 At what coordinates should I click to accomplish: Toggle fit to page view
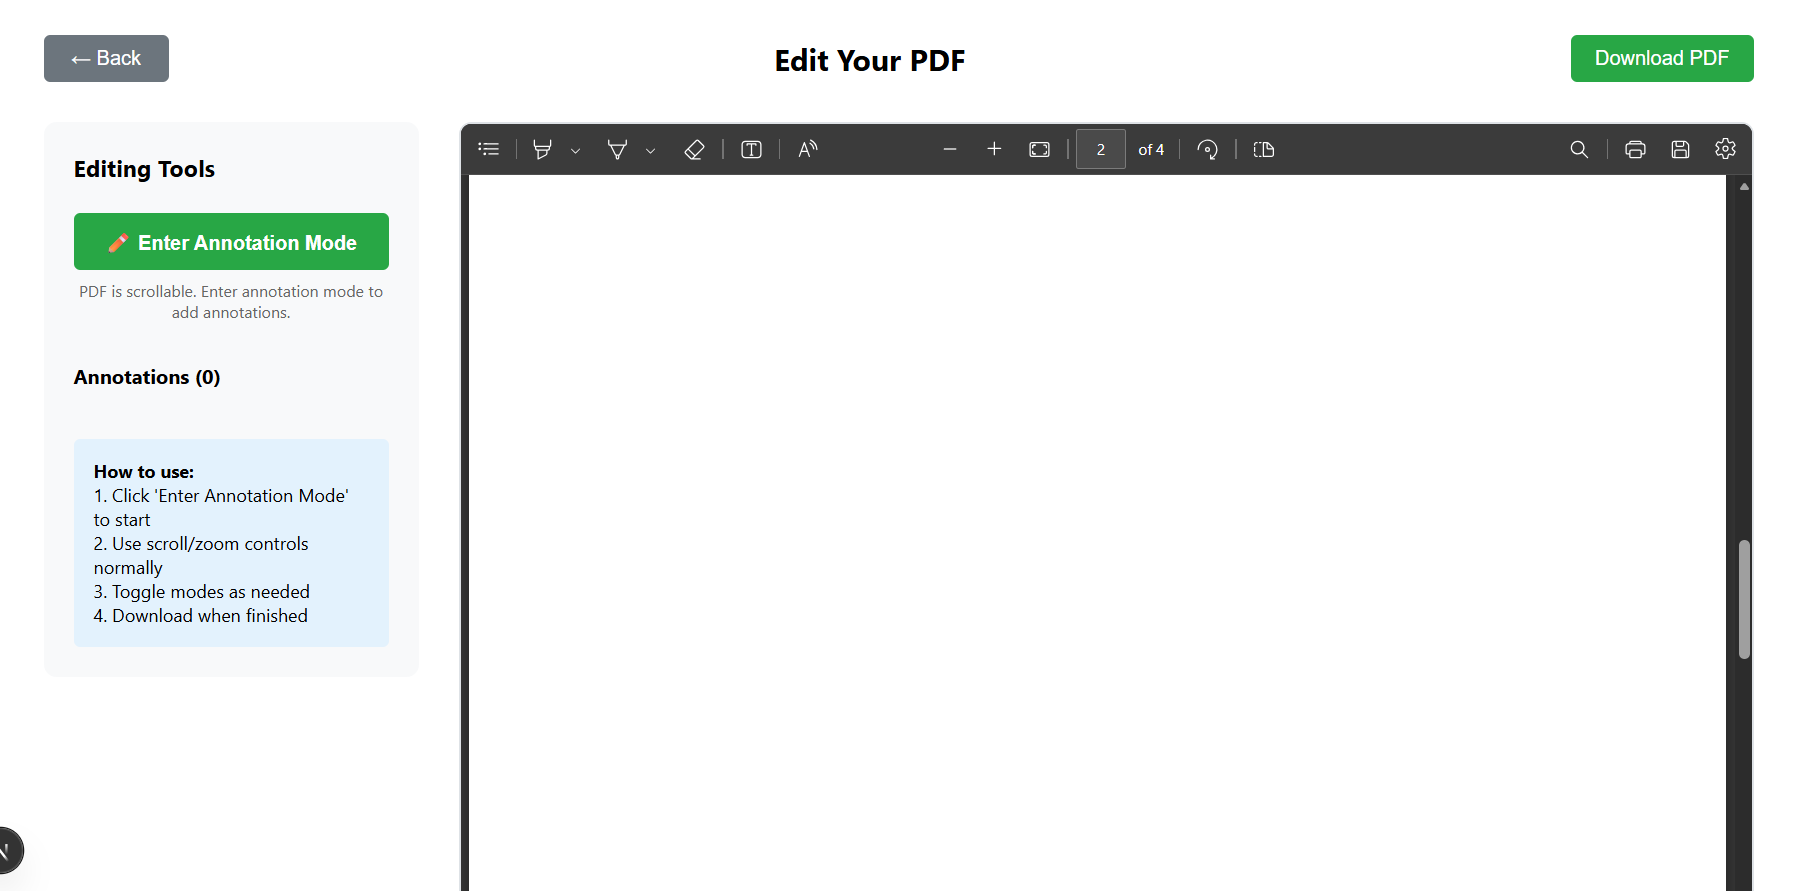tap(1039, 149)
